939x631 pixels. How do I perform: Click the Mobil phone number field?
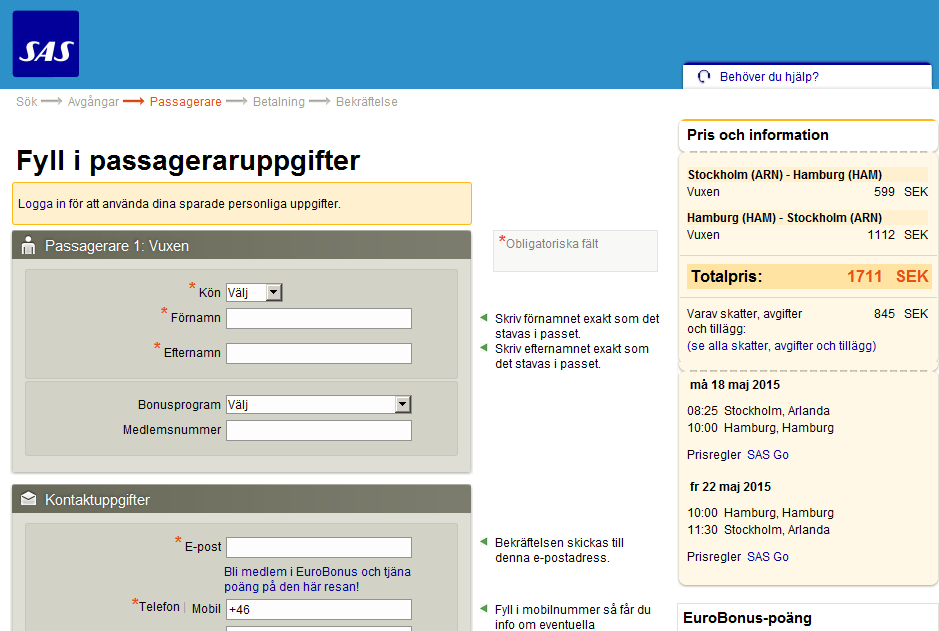coord(318,609)
